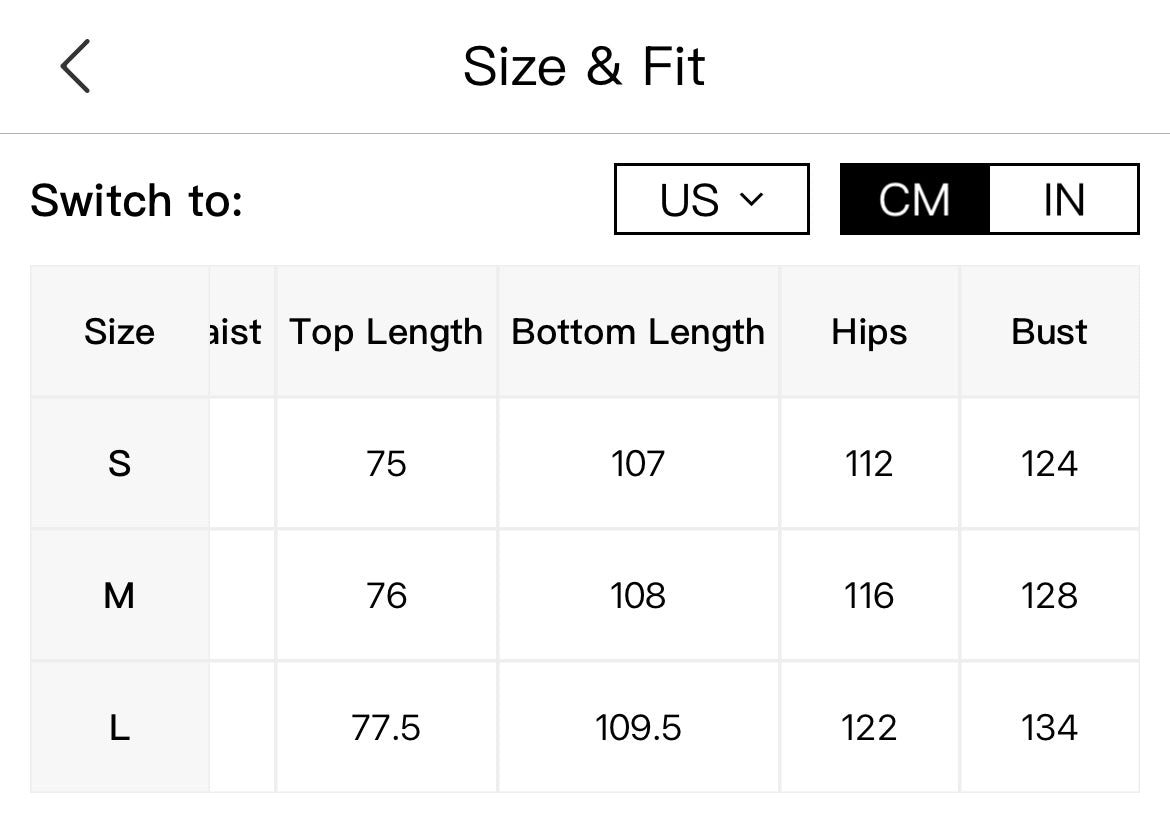Click the Hips value 116 for size M

coord(869,595)
